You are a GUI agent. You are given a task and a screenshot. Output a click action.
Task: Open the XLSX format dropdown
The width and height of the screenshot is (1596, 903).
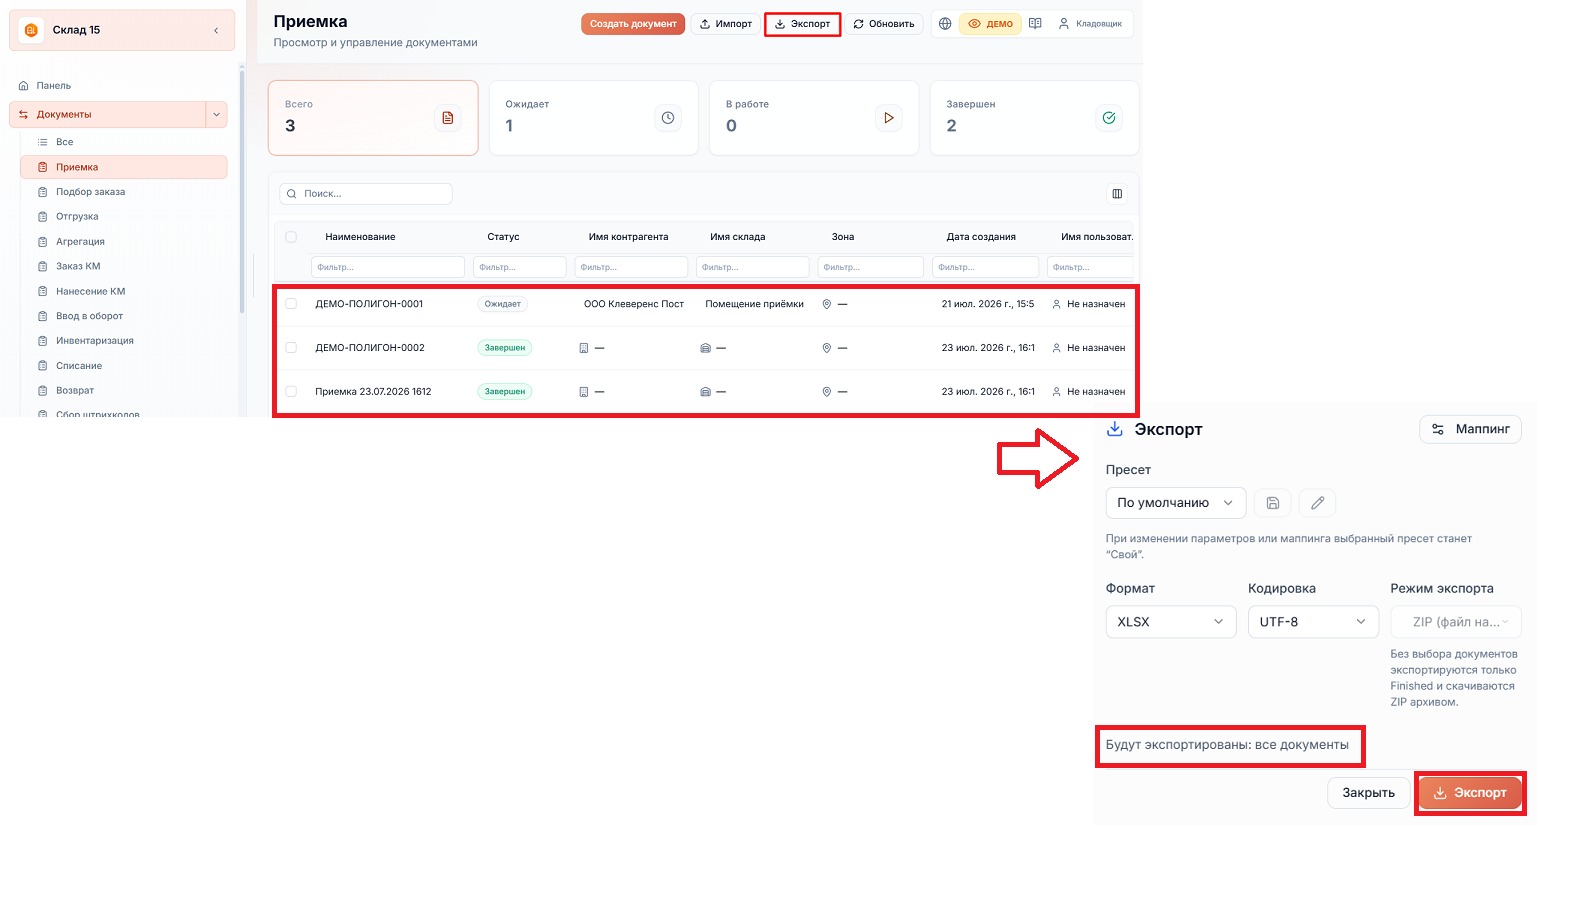coord(1171,622)
